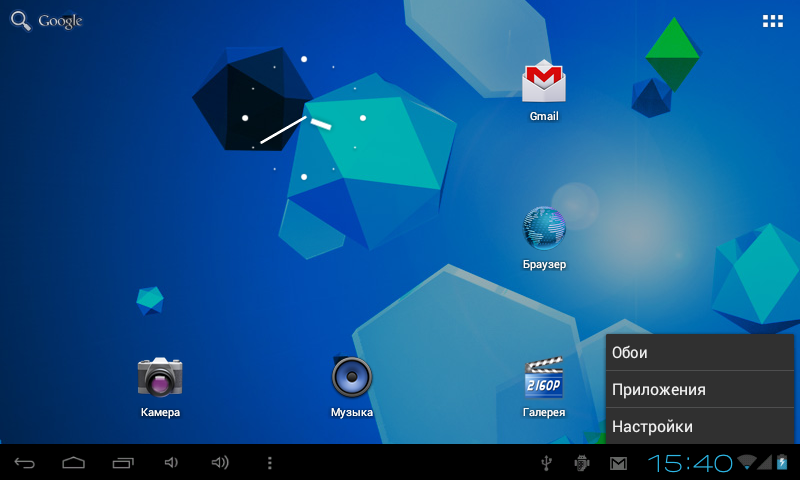Tap the battery charging icon

pyautogui.click(x=782, y=462)
